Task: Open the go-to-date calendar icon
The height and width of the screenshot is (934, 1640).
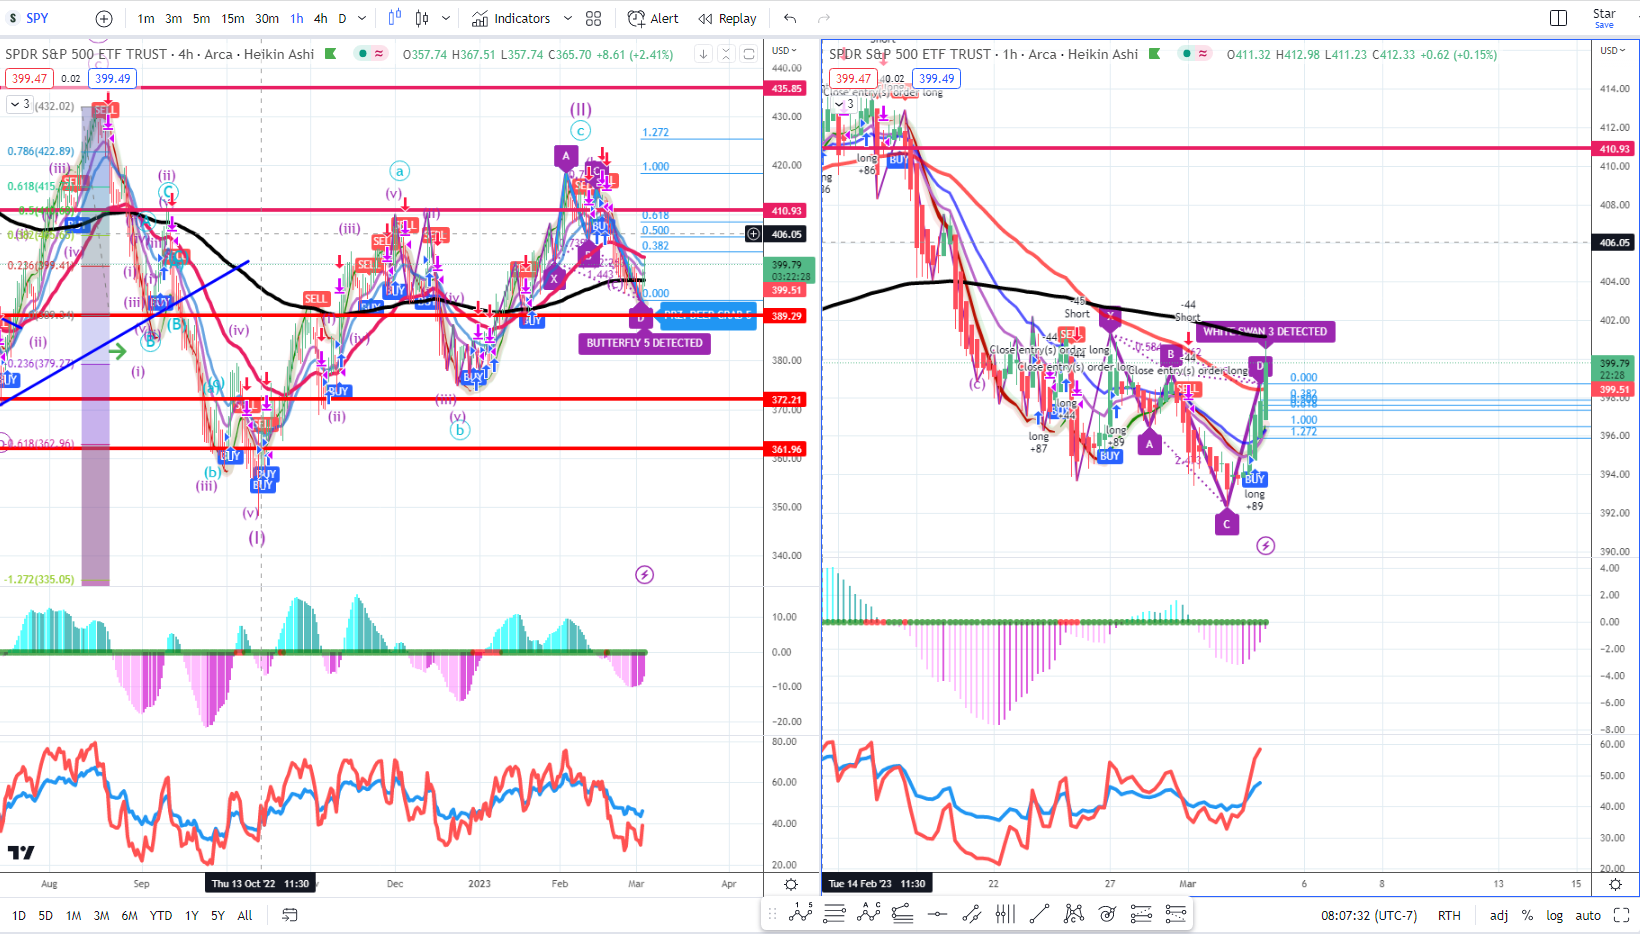Action: point(290,915)
